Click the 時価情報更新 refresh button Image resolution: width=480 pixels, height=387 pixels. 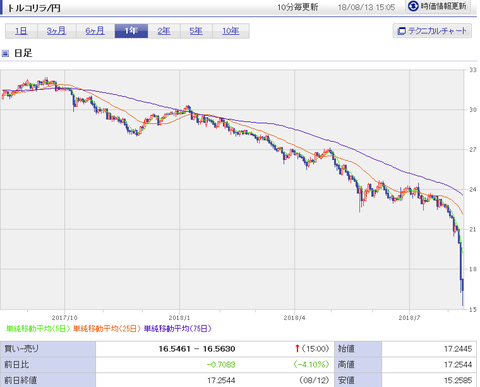438,6
